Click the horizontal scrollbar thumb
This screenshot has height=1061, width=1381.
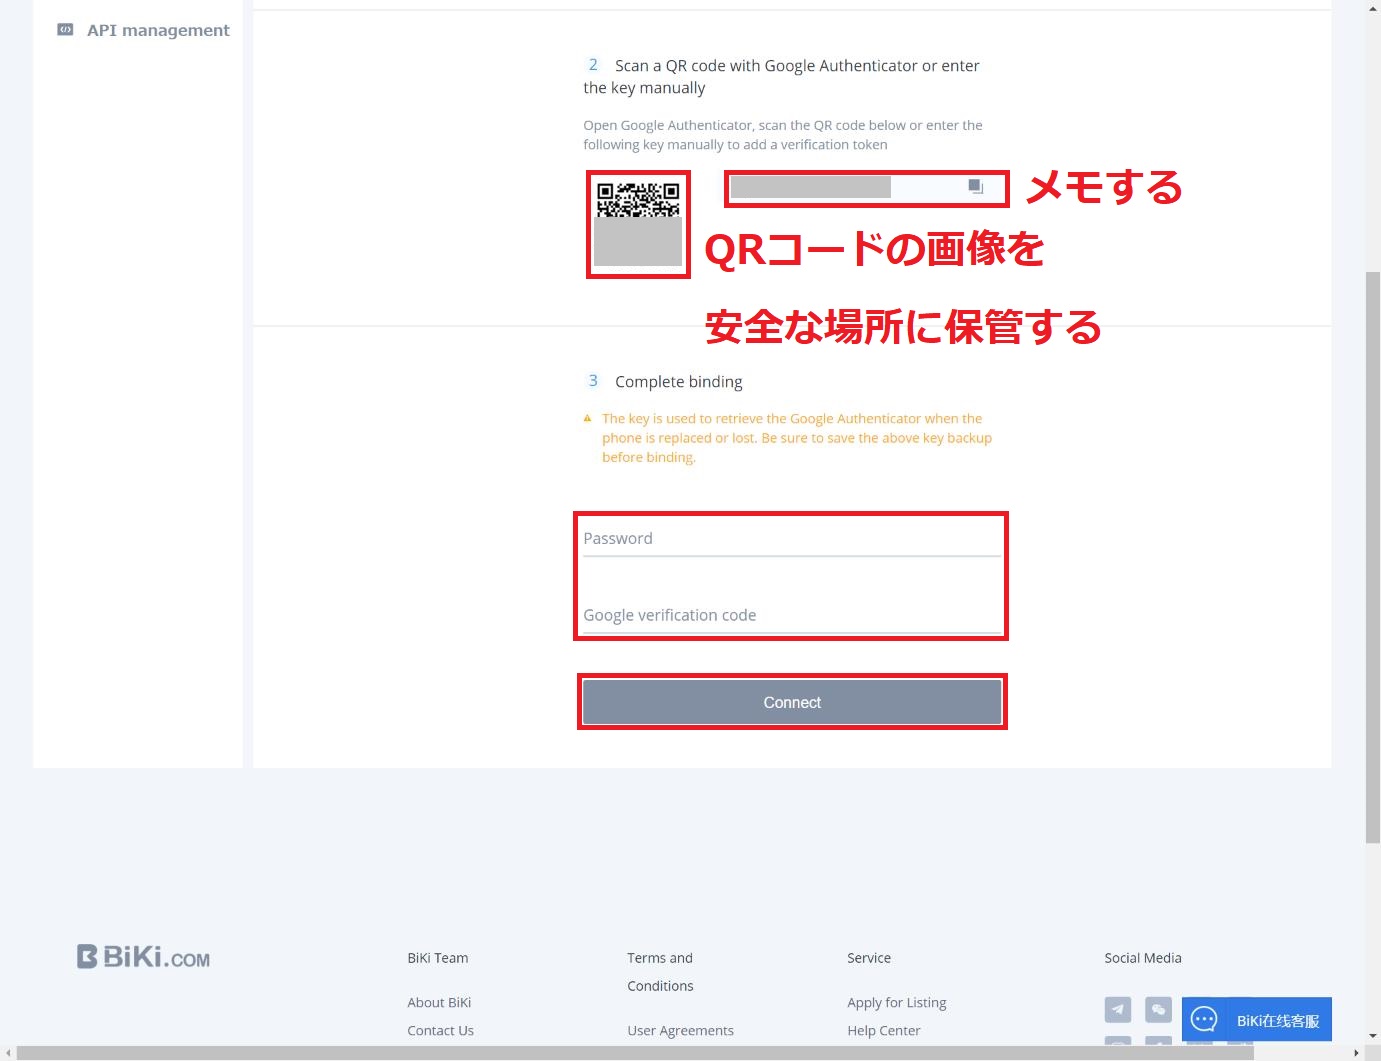(635, 1053)
